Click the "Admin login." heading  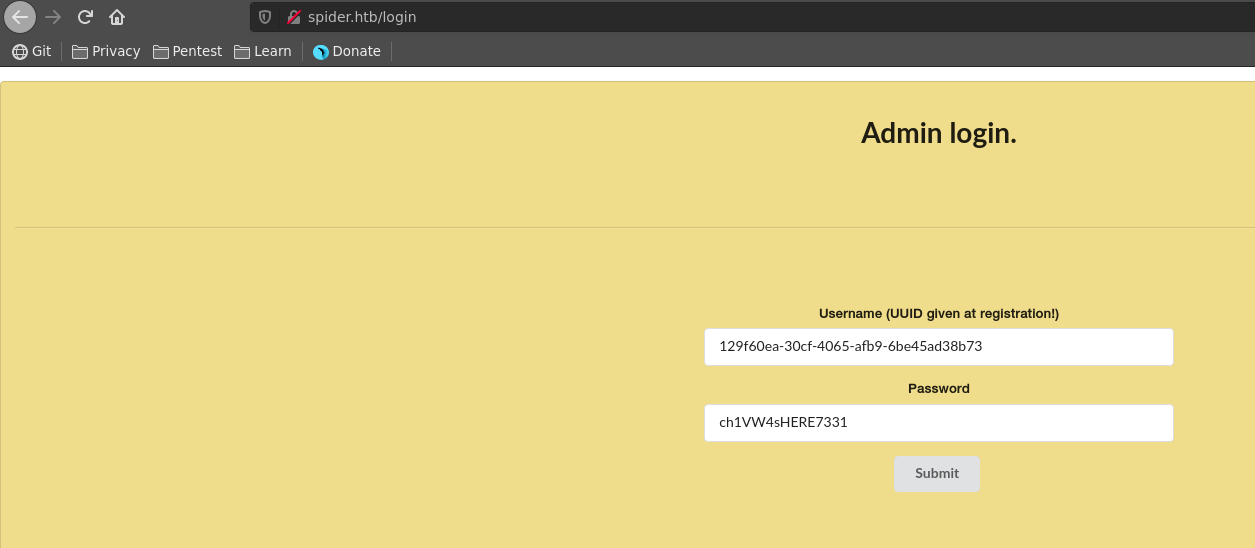click(938, 133)
